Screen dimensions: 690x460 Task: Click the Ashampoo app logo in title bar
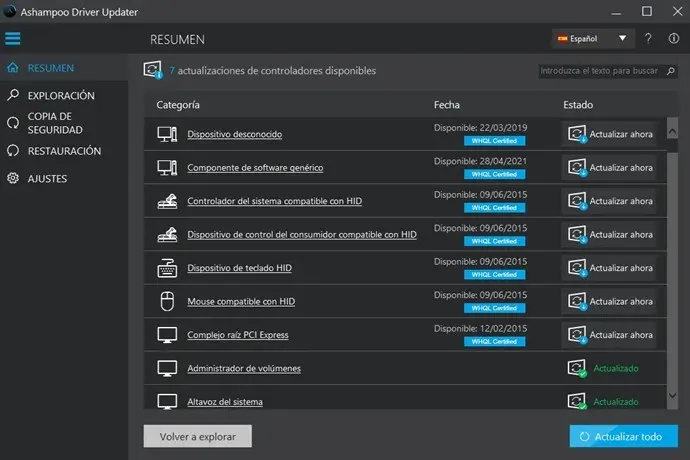coord(10,11)
